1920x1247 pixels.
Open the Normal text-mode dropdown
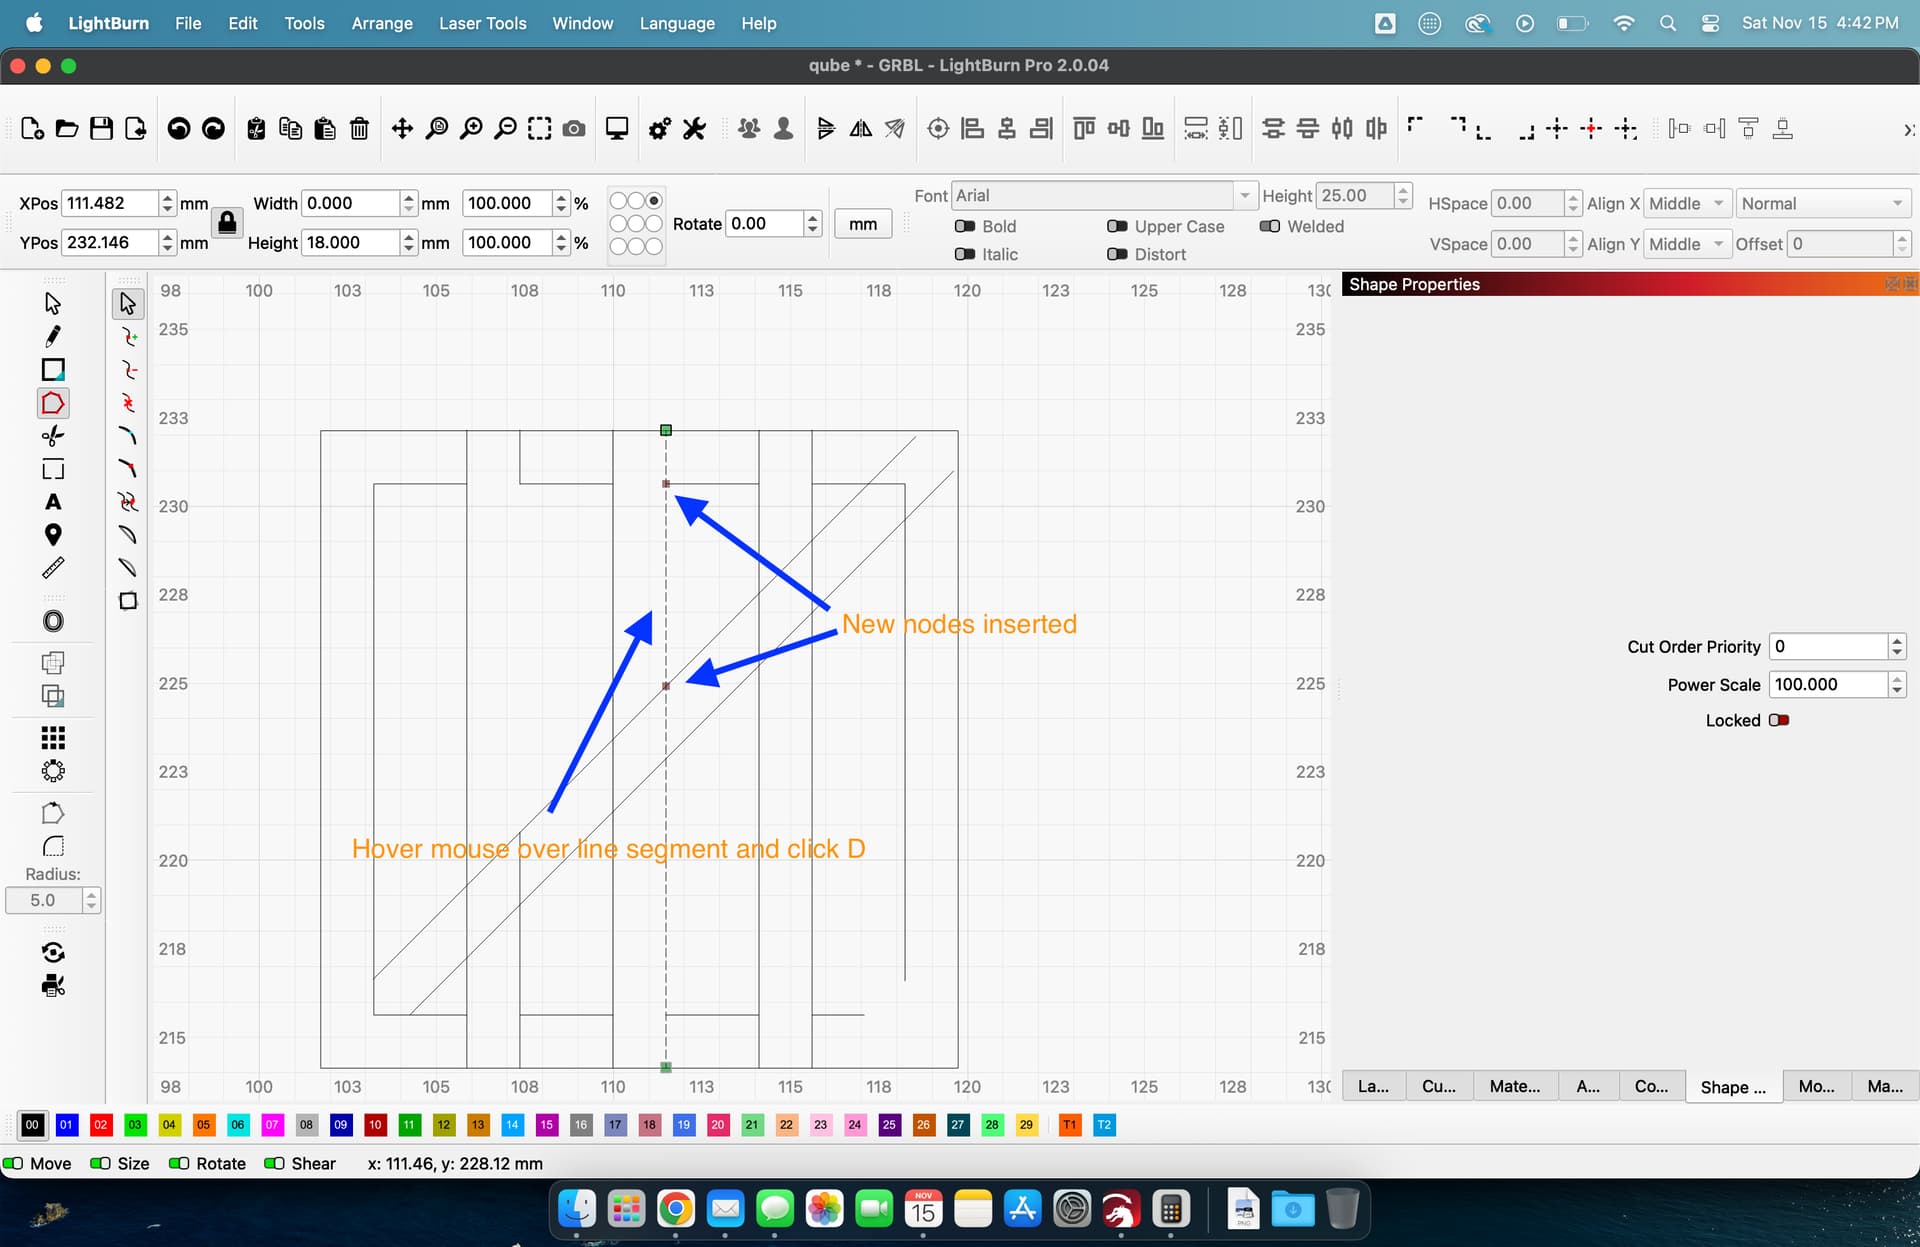[1821, 204]
